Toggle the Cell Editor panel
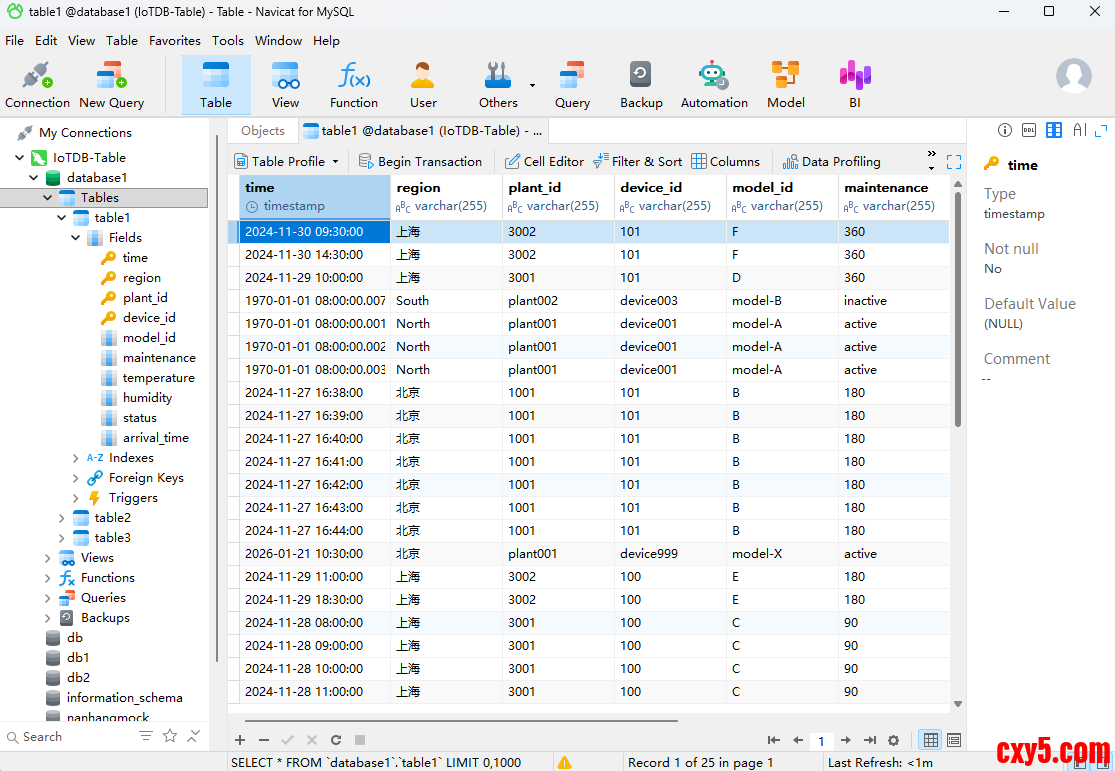Viewport: 1115px width, 771px height. pos(544,161)
